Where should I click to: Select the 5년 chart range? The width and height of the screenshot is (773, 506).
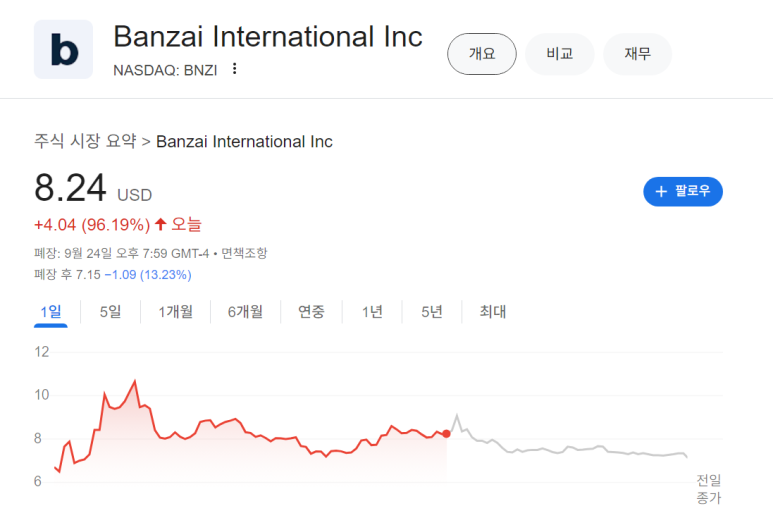[x=432, y=312]
